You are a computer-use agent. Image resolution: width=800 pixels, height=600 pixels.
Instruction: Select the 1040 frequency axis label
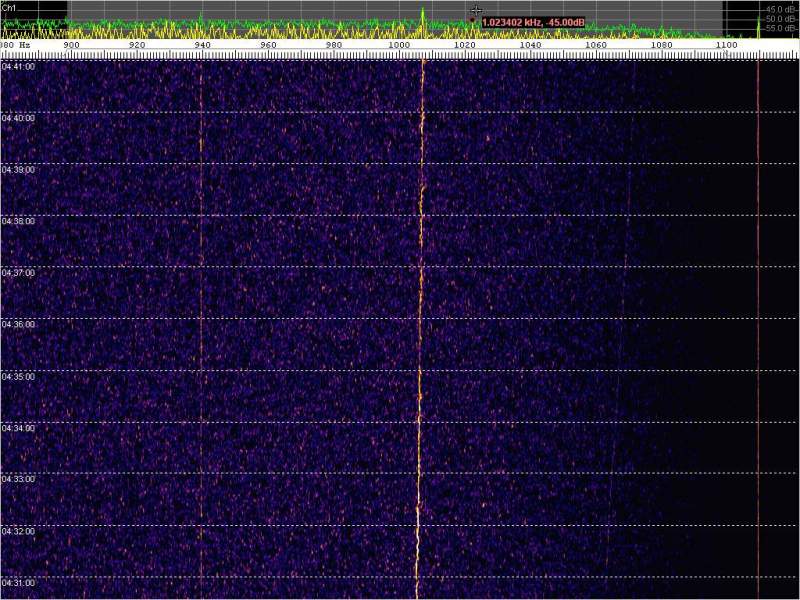pos(530,45)
